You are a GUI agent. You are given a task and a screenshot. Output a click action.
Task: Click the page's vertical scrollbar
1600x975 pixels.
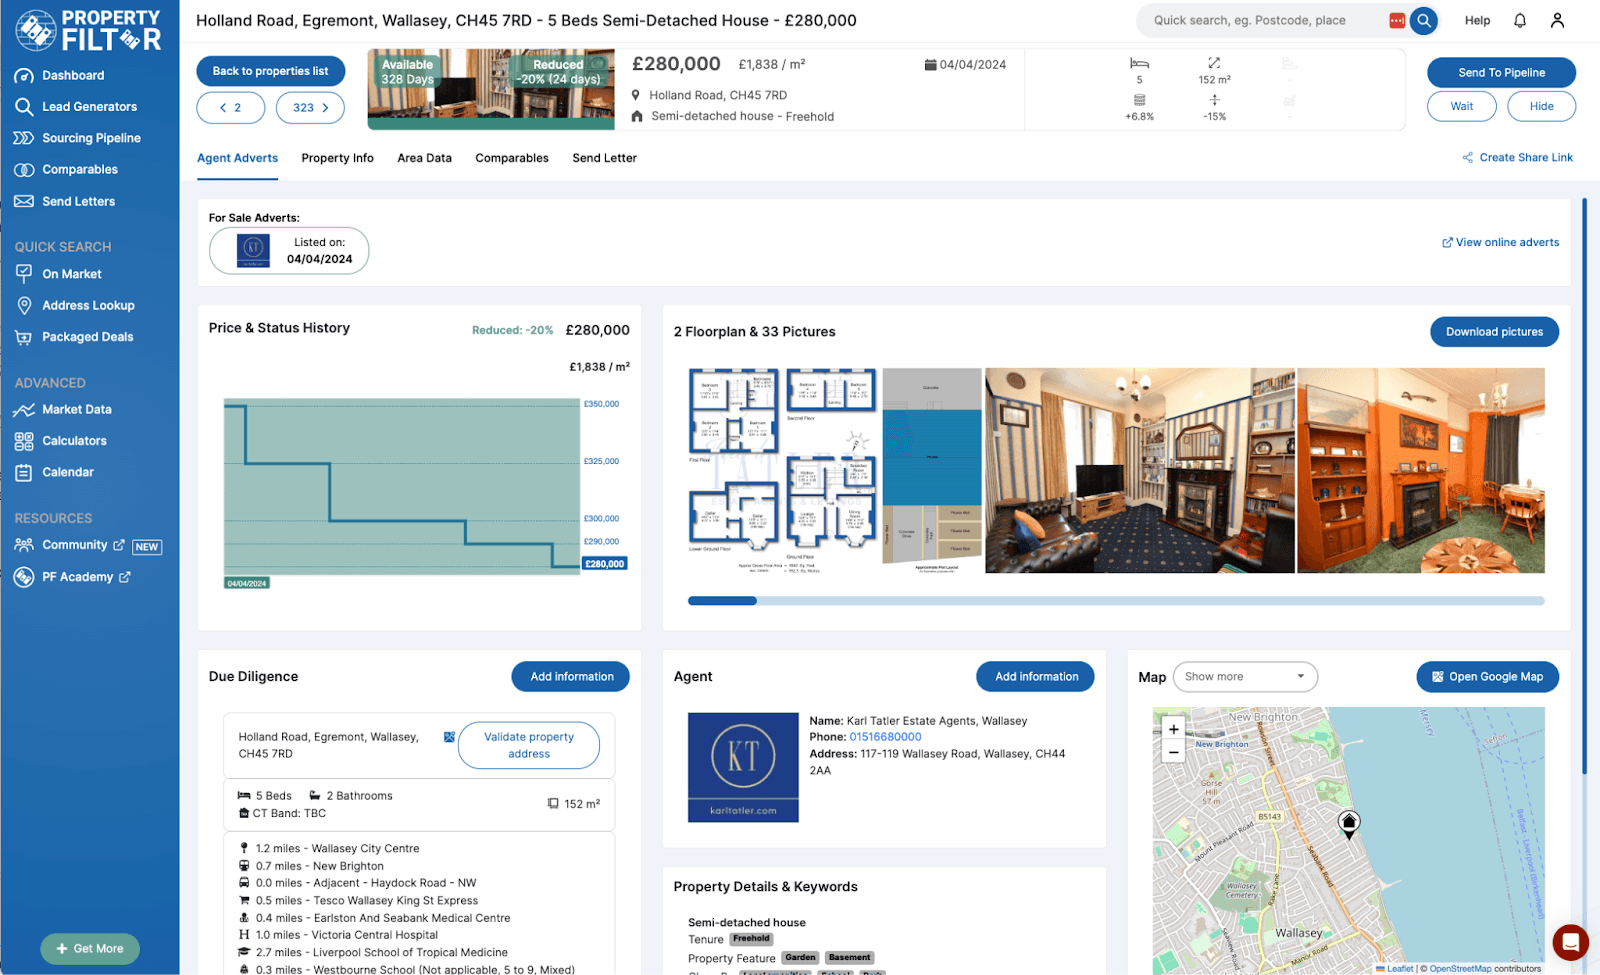(x=1585, y=485)
